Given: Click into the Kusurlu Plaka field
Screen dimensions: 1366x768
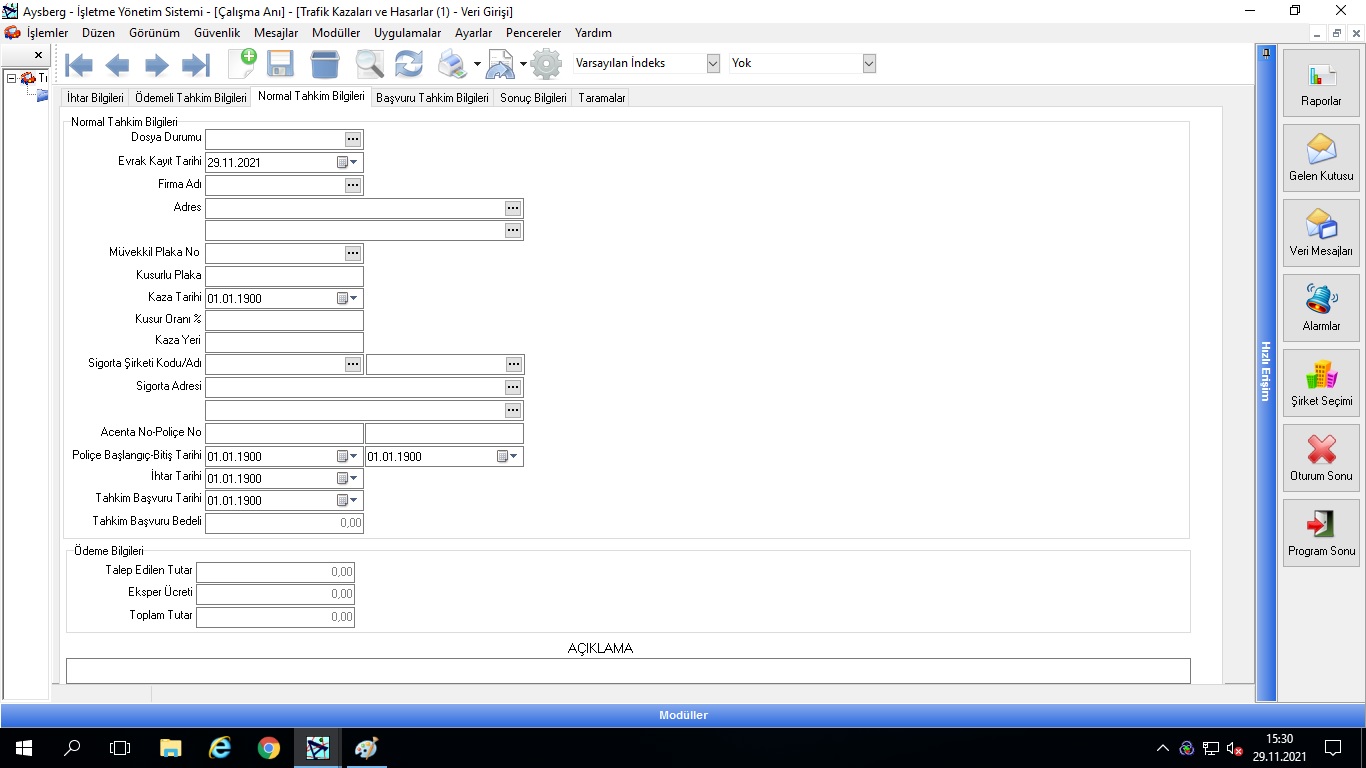Looking at the screenshot, I should [x=284, y=276].
